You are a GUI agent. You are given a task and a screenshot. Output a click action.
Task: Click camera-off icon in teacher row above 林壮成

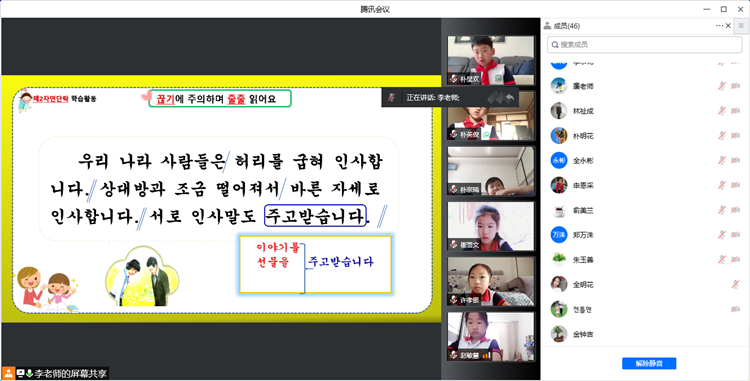tap(735, 86)
